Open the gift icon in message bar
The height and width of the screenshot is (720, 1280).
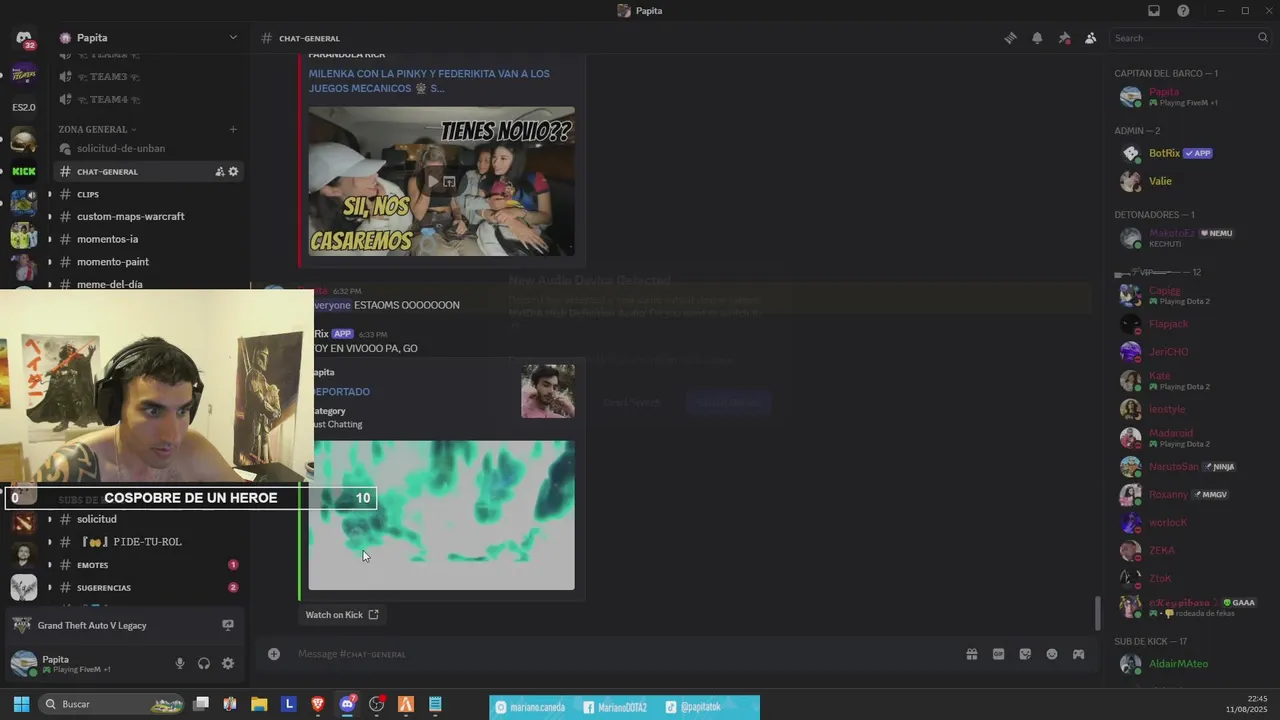point(971,654)
